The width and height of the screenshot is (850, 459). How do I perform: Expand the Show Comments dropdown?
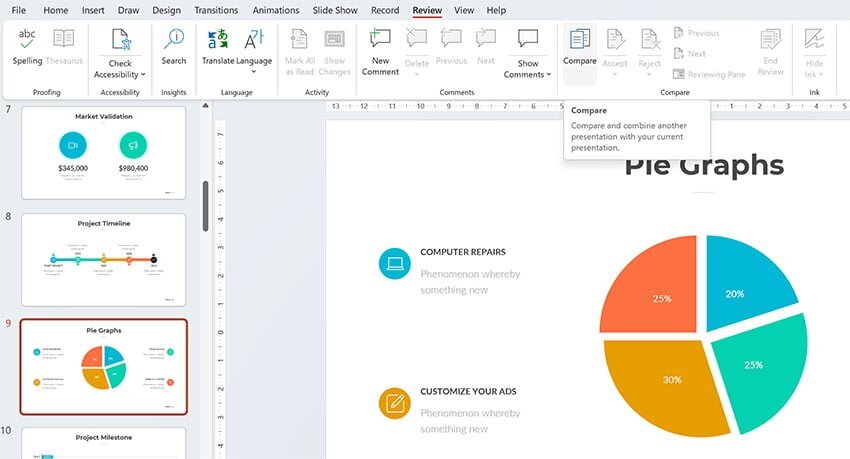(526, 74)
